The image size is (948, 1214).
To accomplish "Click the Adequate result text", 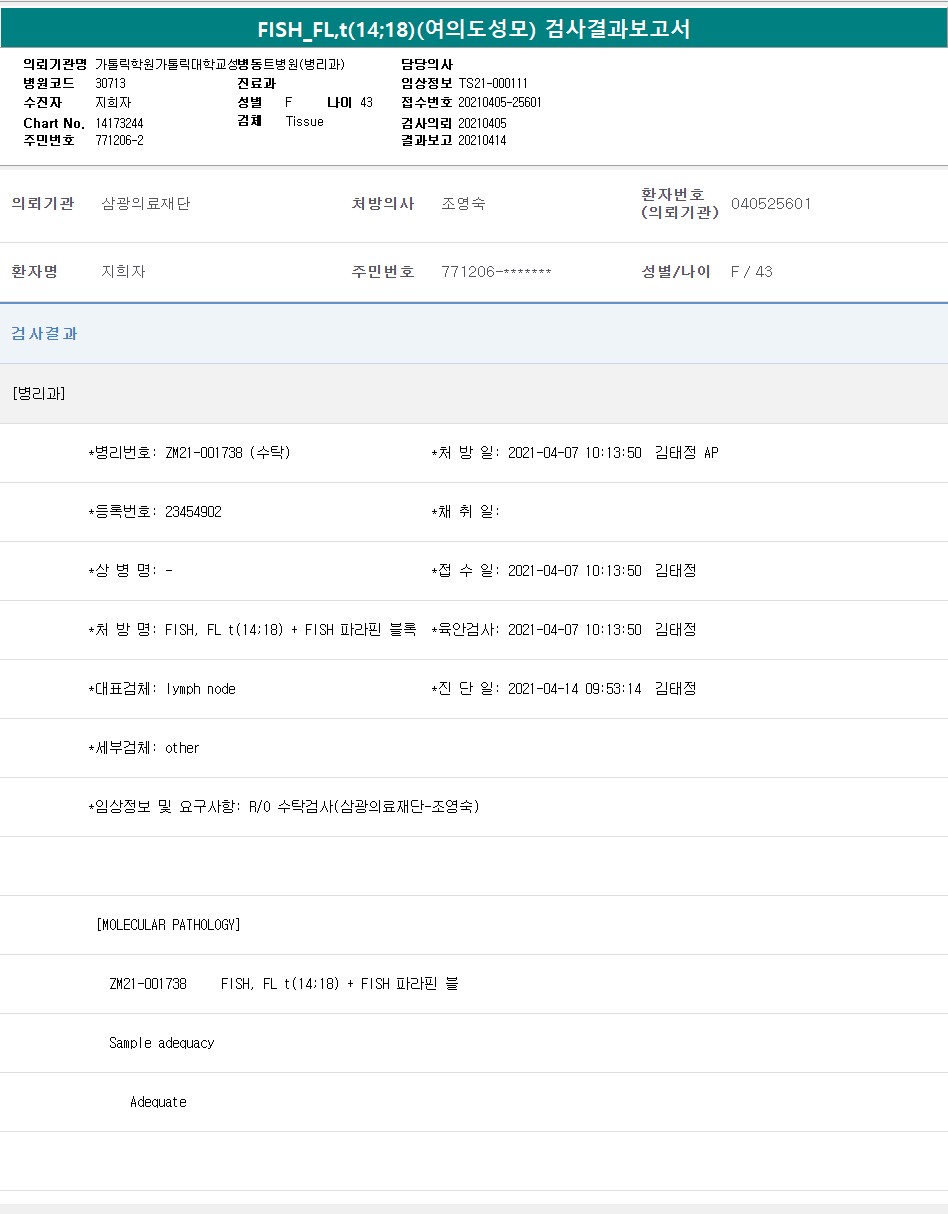I will coord(158,1102).
